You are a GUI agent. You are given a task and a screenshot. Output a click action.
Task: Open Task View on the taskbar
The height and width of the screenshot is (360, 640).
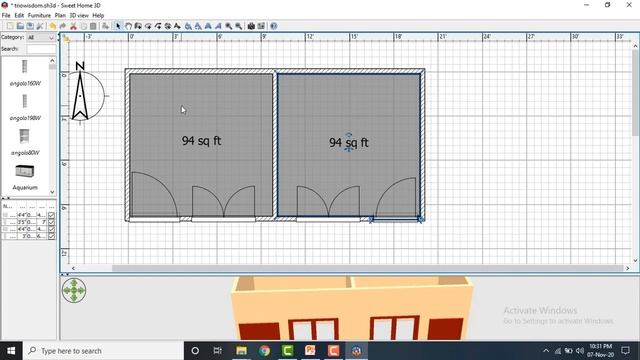[x=218, y=351]
